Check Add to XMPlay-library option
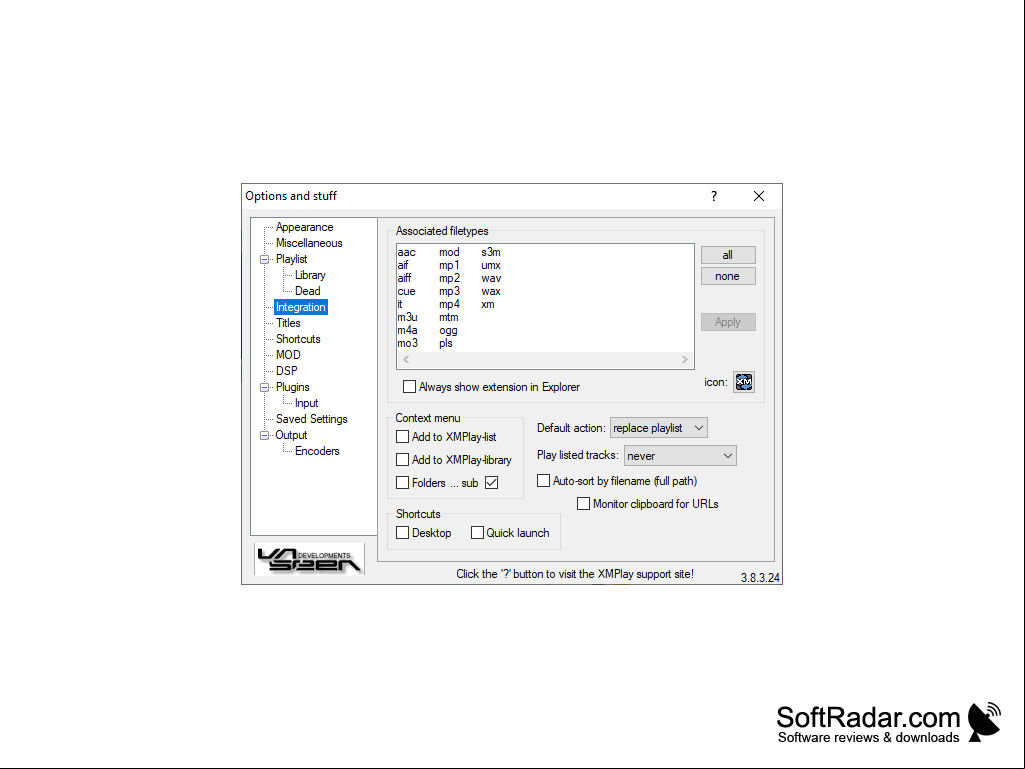Image resolution: width=1025 pixels, height=769 pixels. click(x=403, y=460)
